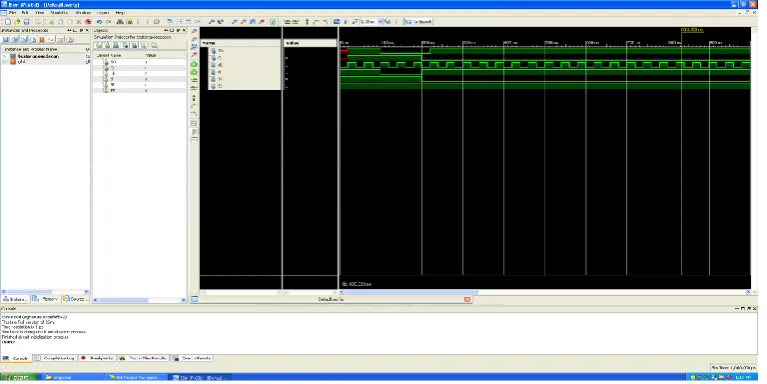Screen dimensions: 767x384
Task: Switch to the Source tab
Action: tap(75, 299)
